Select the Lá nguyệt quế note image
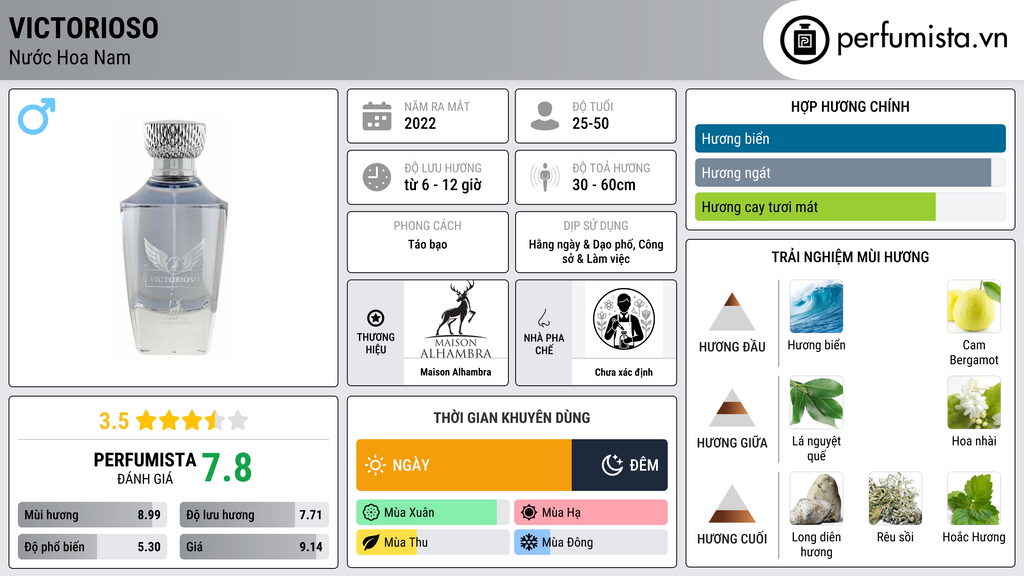The image size is (1024, 576). coord(816,402)
